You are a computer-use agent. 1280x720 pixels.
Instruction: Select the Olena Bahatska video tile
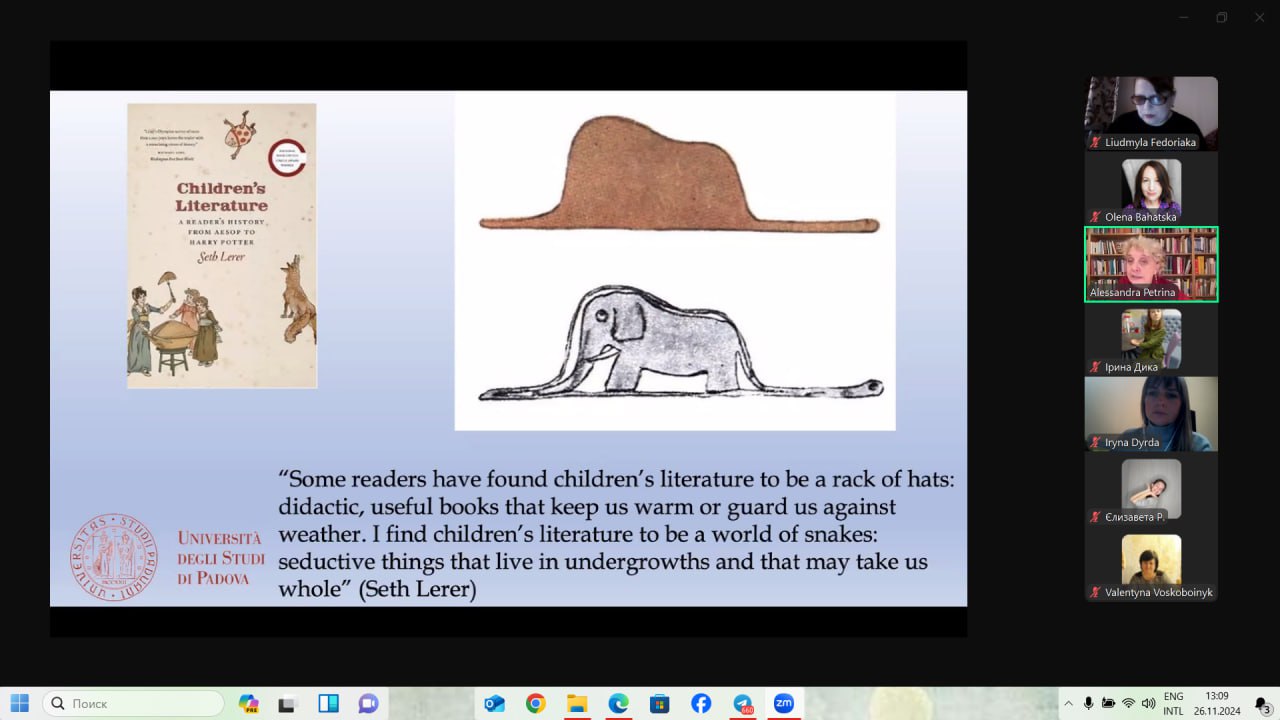(x=1151, y=191)
